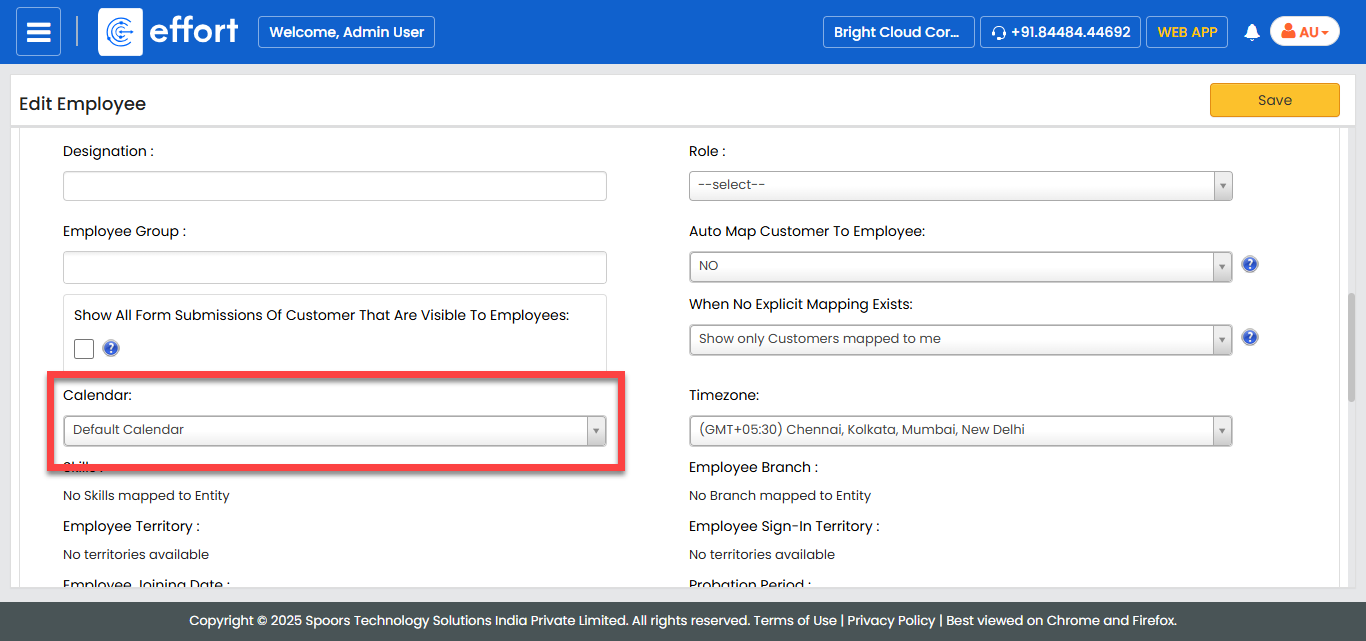
Task: Expand Auto Map Customer To Employee dropdown
Action: click(x=960, y=266)
